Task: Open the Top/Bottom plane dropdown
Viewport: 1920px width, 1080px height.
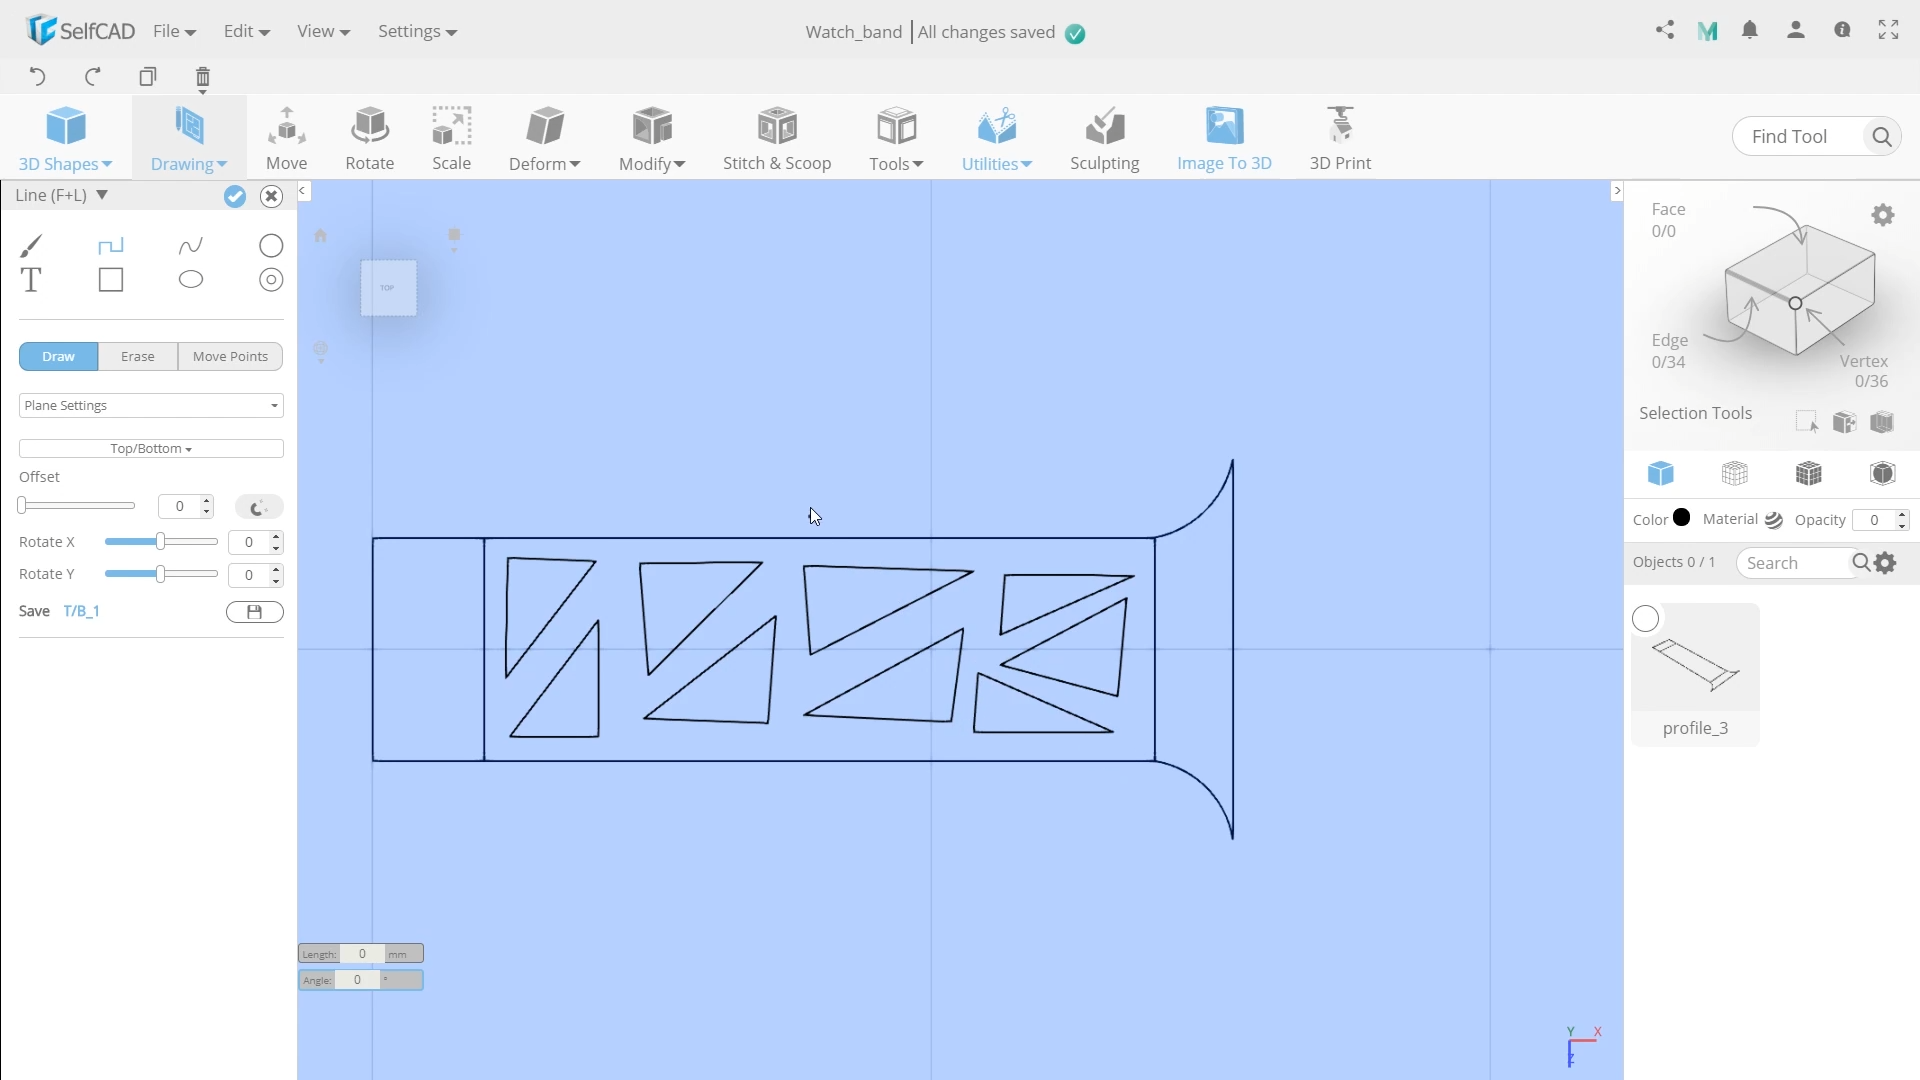Action: coord(151,449)
